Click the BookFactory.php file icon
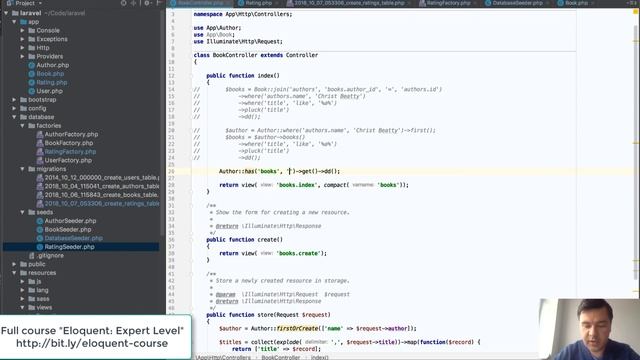The image size is (640, 360). click(40, 143)
